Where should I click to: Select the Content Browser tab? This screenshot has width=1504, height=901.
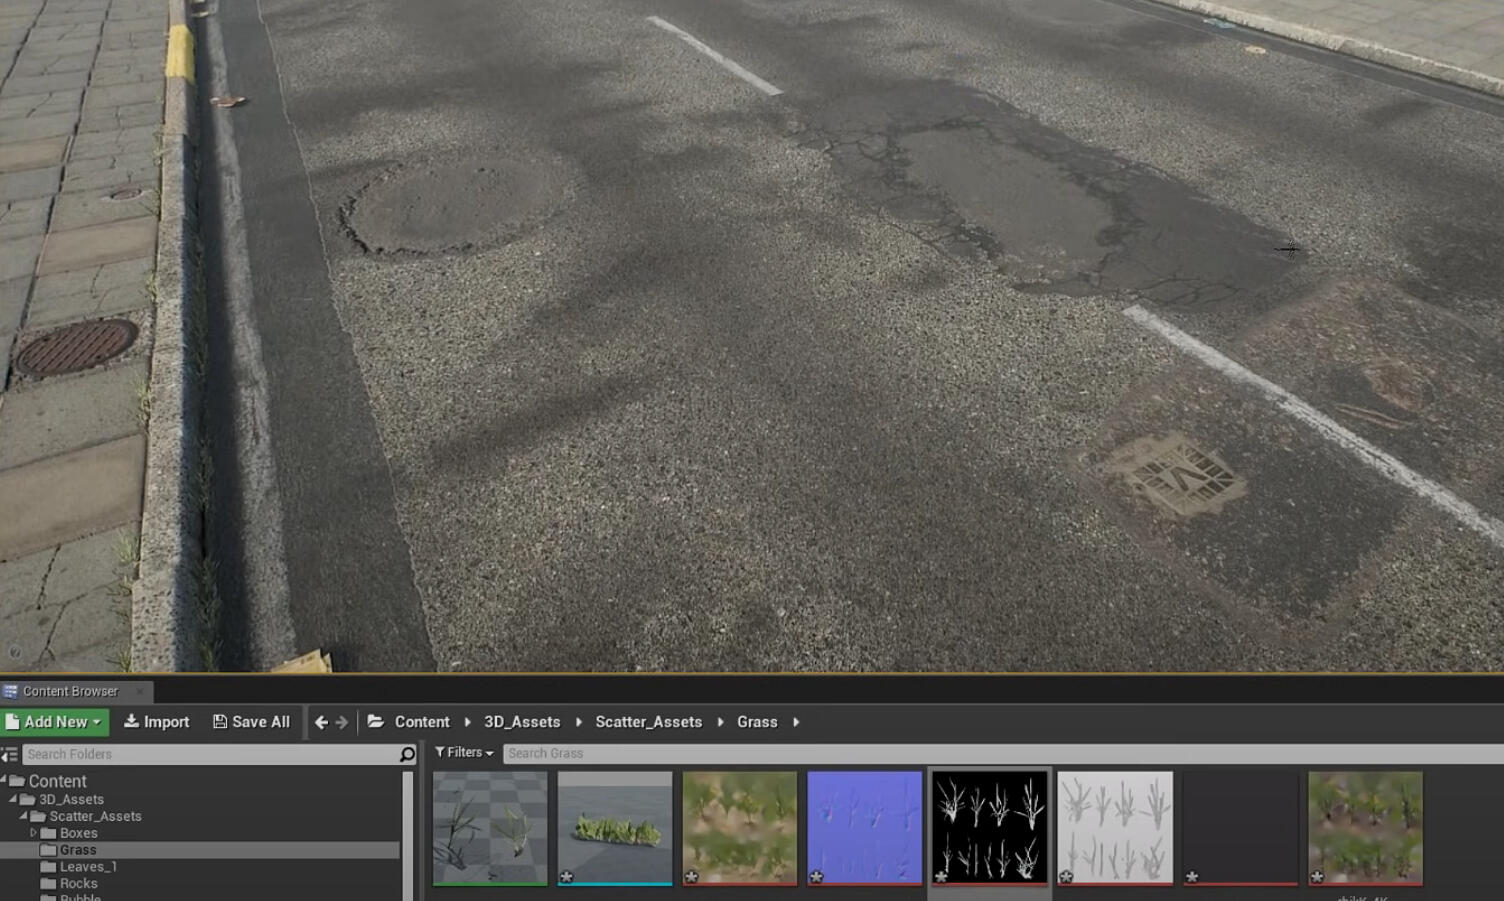coord(70,691)
